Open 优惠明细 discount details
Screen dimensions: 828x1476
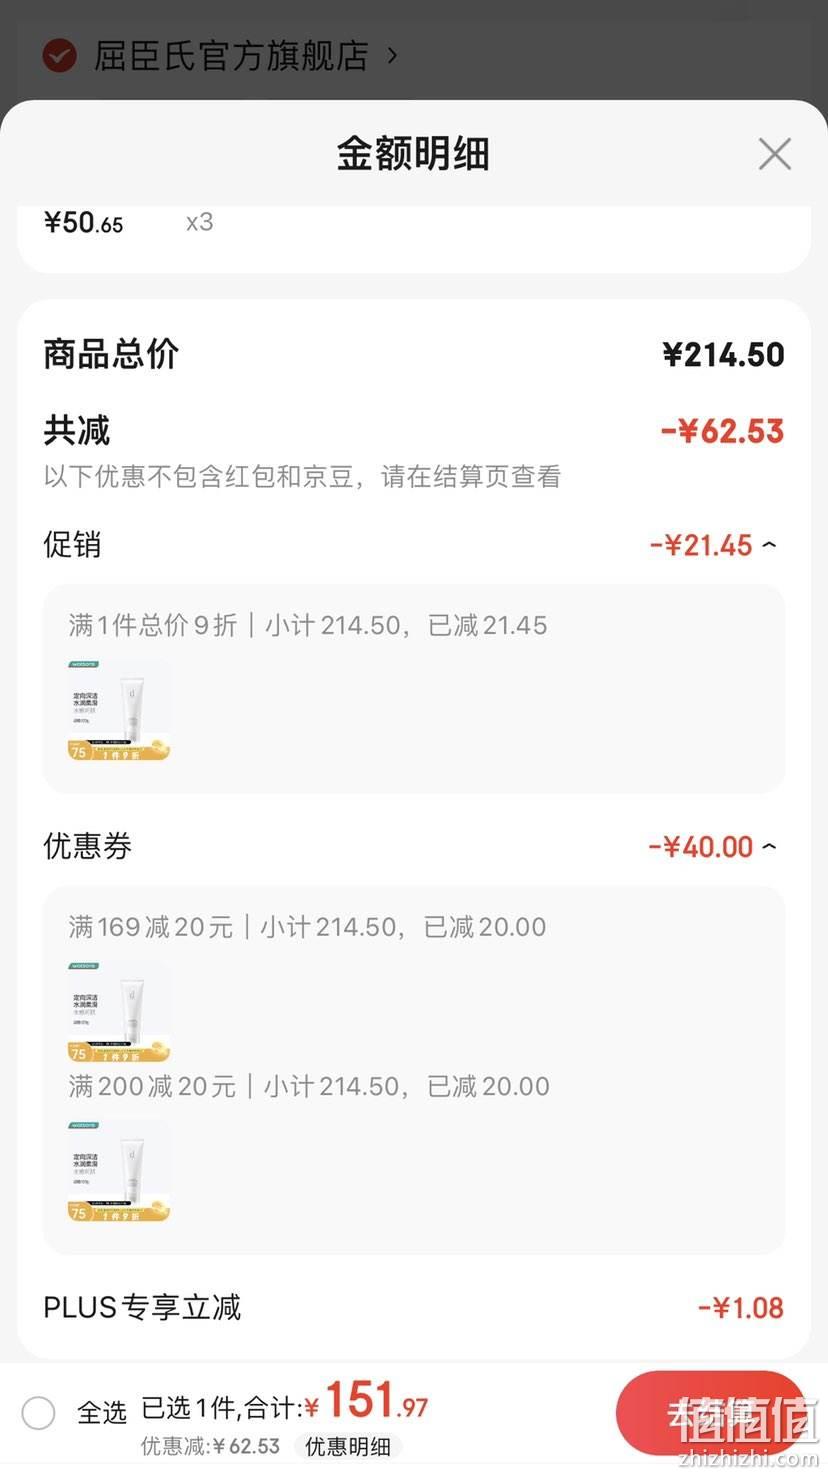pyautogui.click(x=347, y=1446)
